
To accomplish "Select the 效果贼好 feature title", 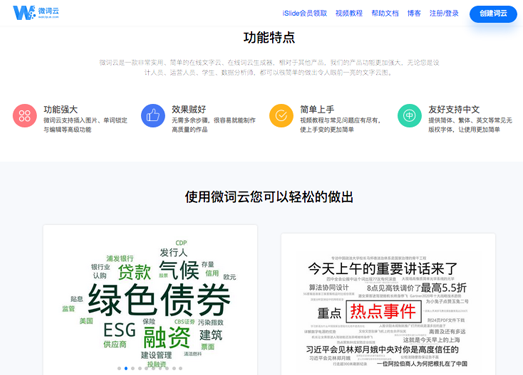I will 188,109.
